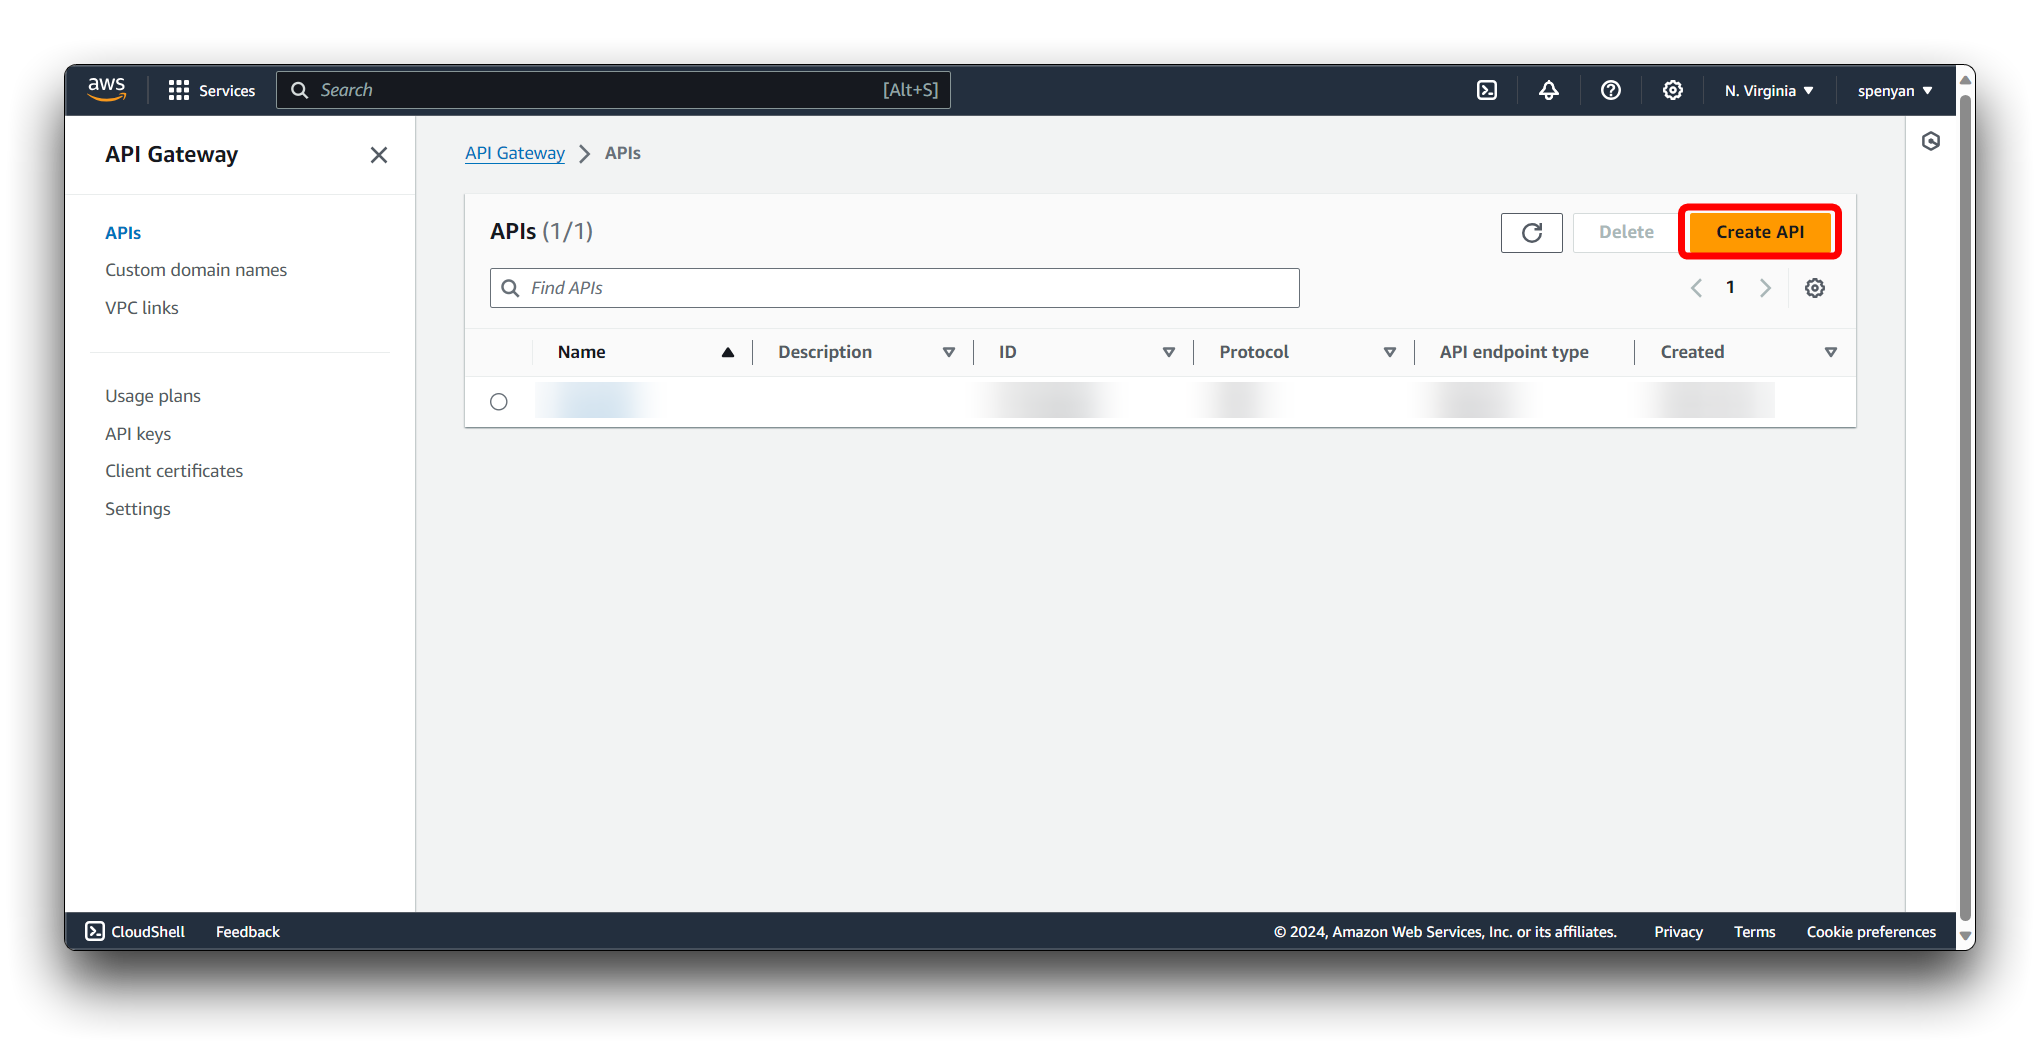2040x1047 pixels.
Task: Click the APIs breadcrumb text
Action: (x=623, y=153)
